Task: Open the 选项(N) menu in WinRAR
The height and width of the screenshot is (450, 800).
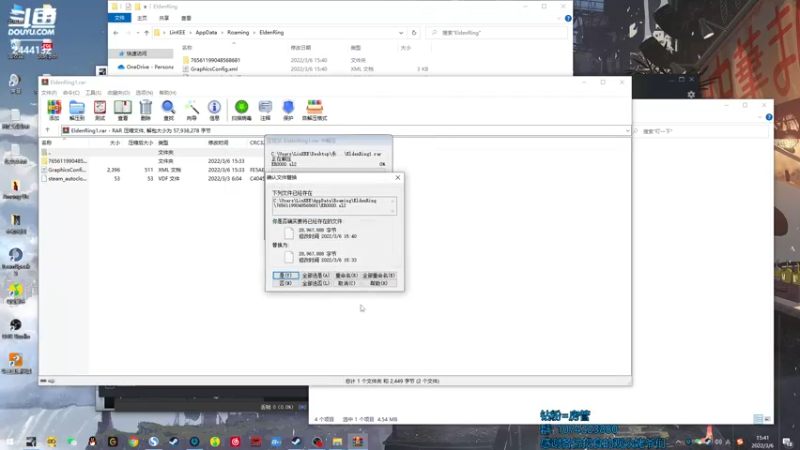Action: (x=144, y=93)
